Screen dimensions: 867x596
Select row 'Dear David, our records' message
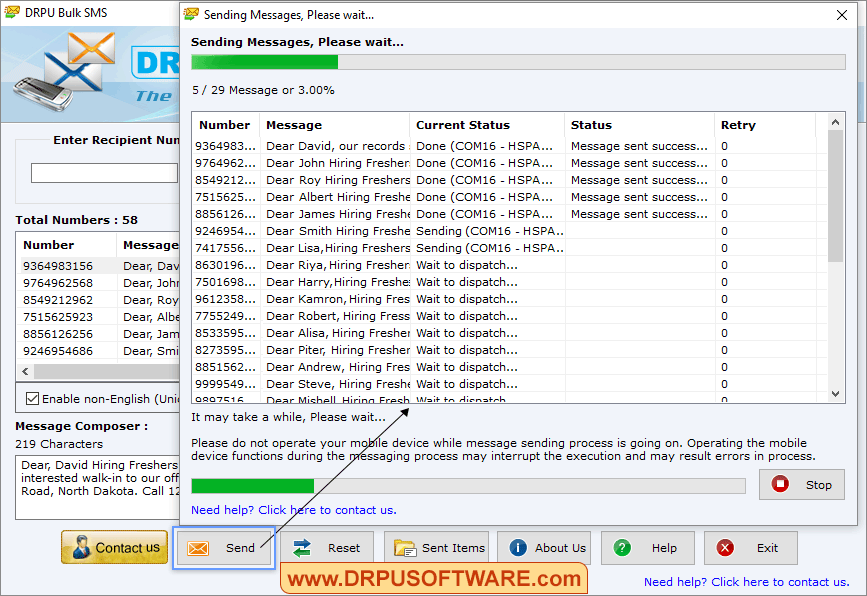pyautogui.click(x=336, y=146)
